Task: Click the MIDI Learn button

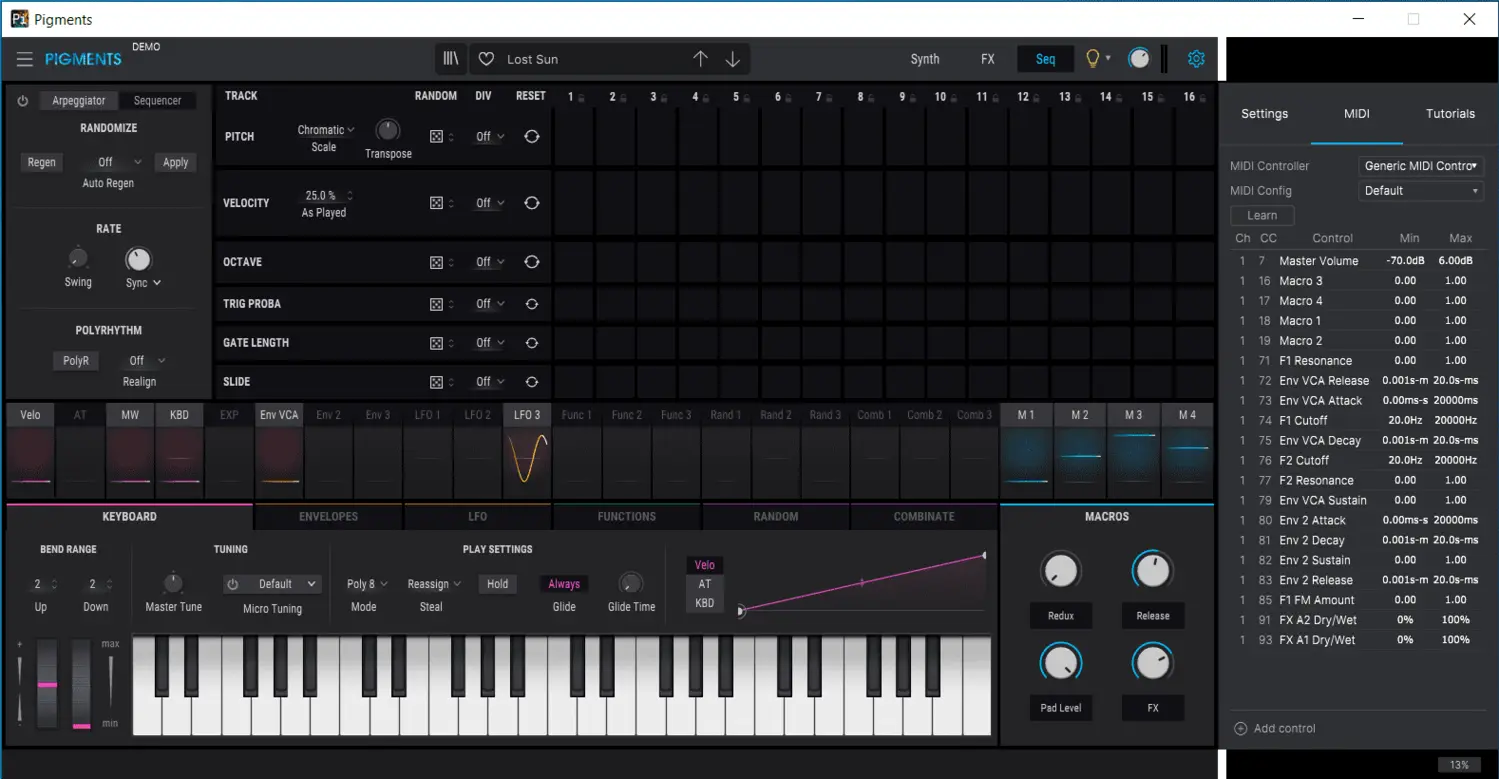Action: [x=1262, y=215]
